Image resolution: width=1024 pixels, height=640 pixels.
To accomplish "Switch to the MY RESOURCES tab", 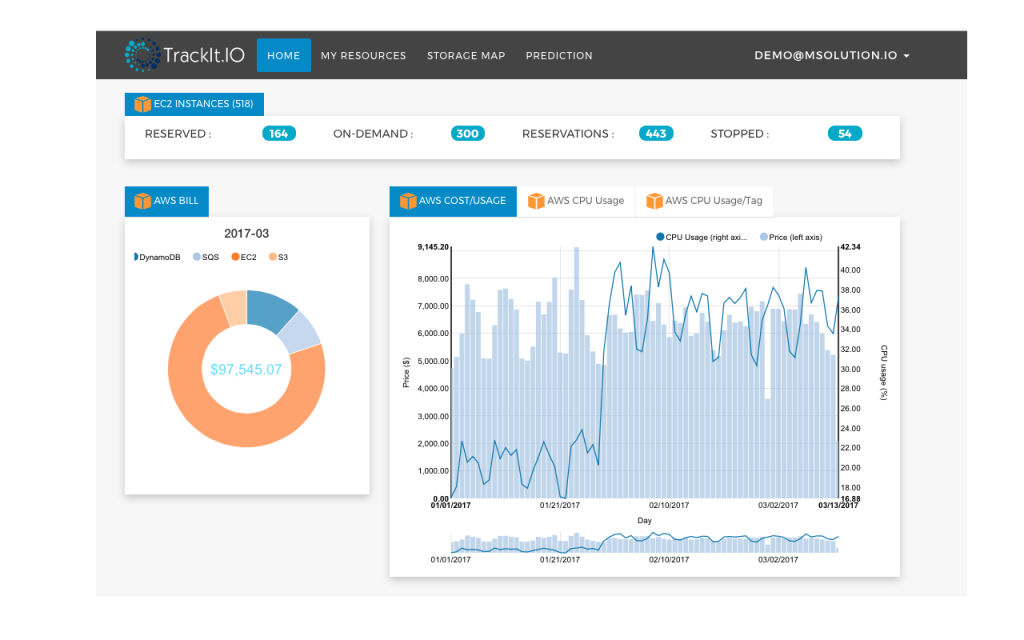I will coord(363,56).
